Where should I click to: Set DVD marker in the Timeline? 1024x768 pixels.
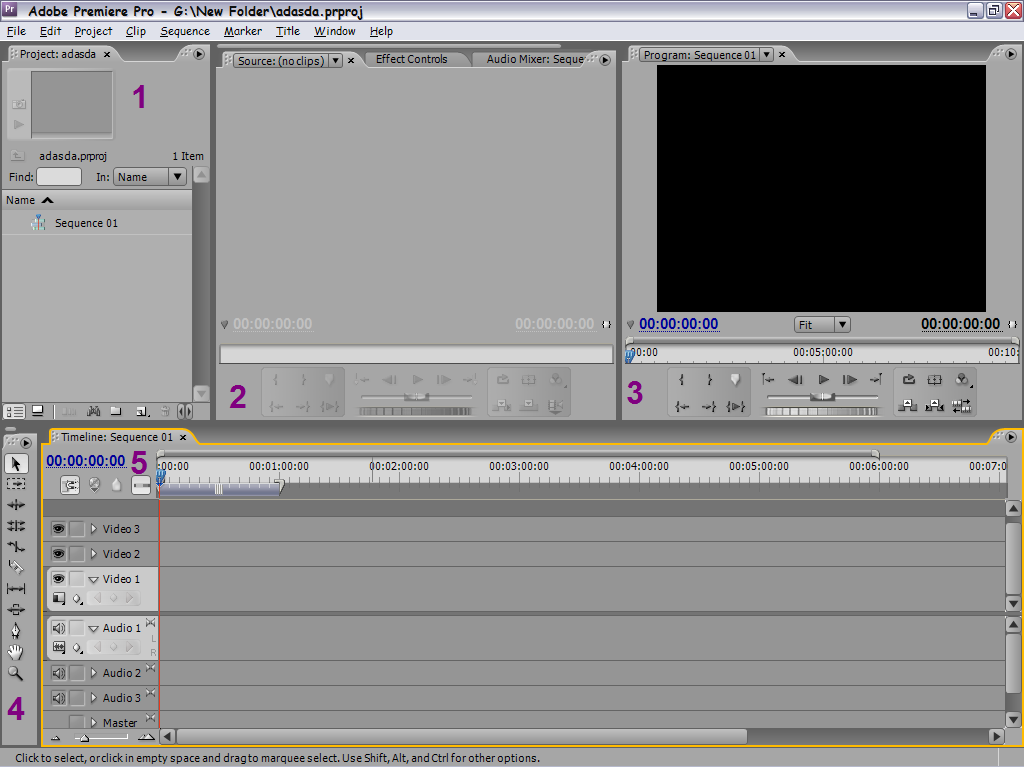coord(95,485)
